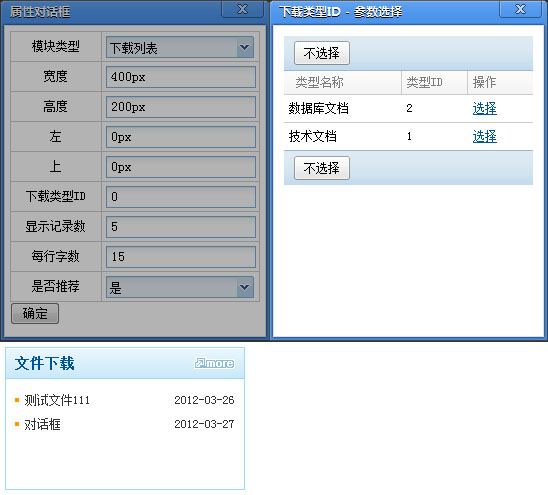Close the 下载类型ID 参数选择 dialog
Viewport: 548px width, 495px height.
click(520, 9)
